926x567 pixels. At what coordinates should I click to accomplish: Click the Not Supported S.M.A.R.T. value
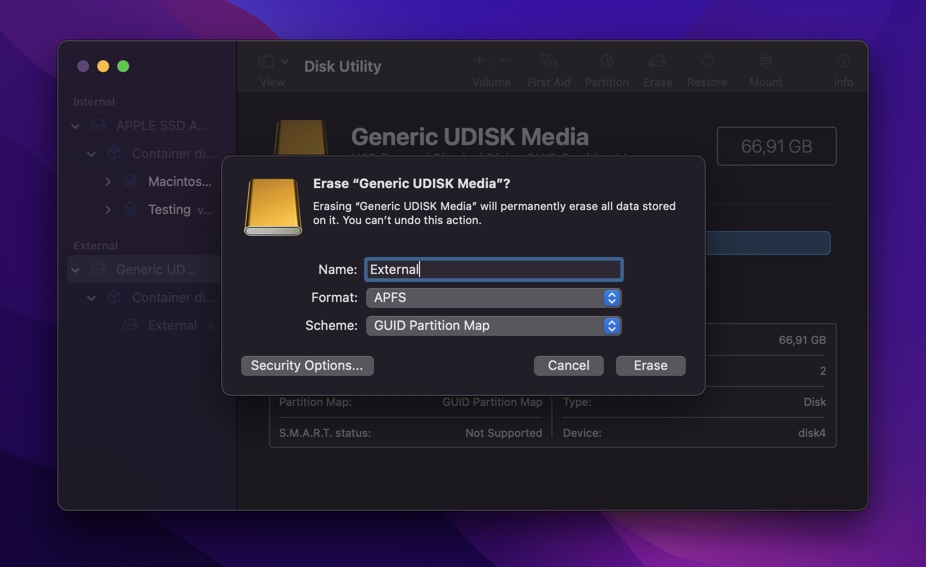point(504,433)
